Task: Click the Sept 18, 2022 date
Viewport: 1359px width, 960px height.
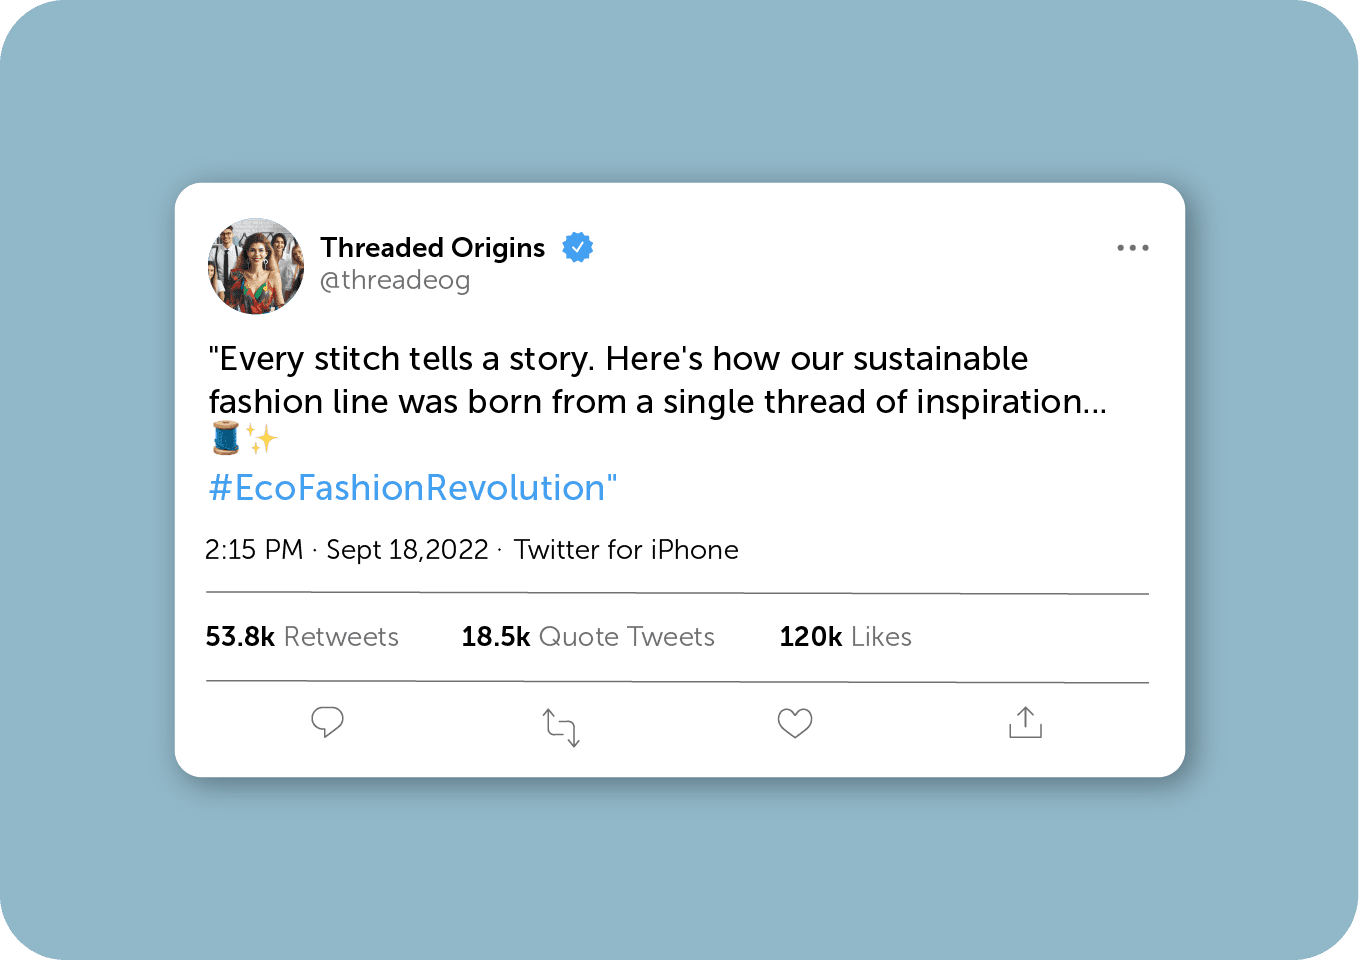Action: click(407, 550)
